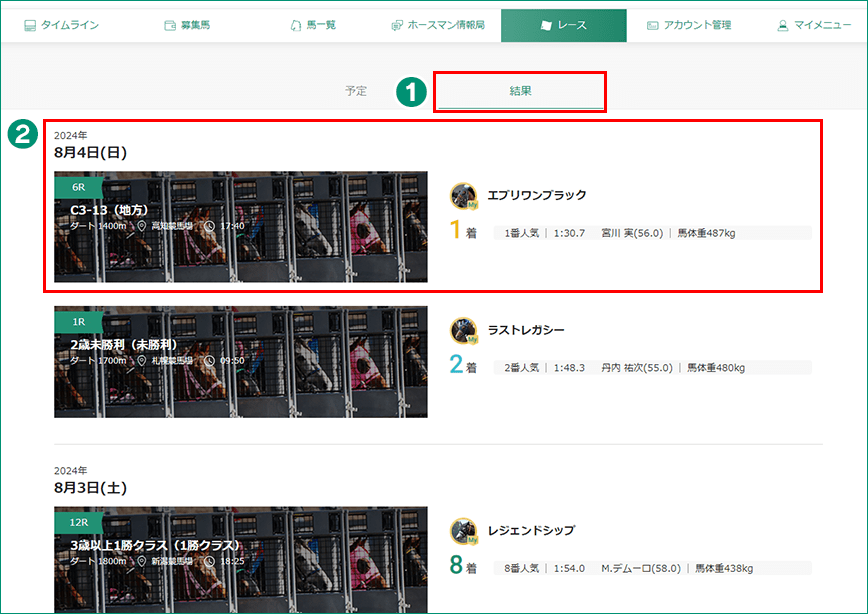Click the race title C3-13（地方）
The image size is (868, 614).
coord(110,210)
